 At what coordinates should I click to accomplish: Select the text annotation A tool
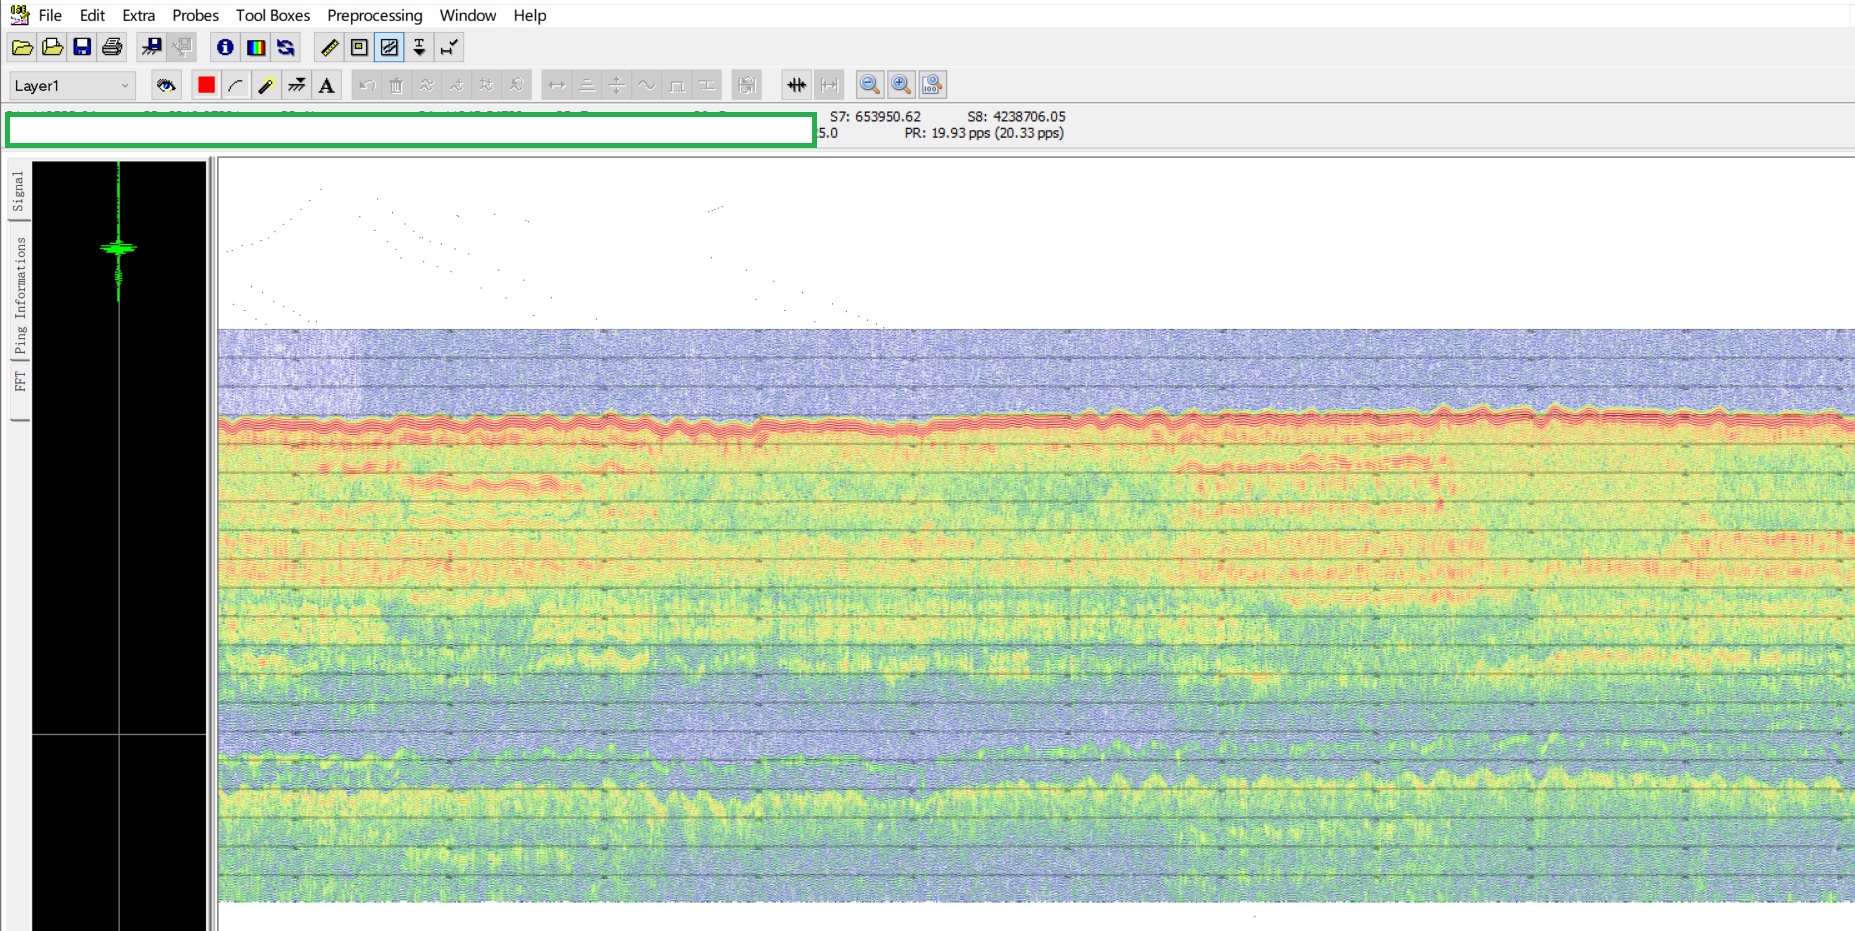click(x=326, y=85)
